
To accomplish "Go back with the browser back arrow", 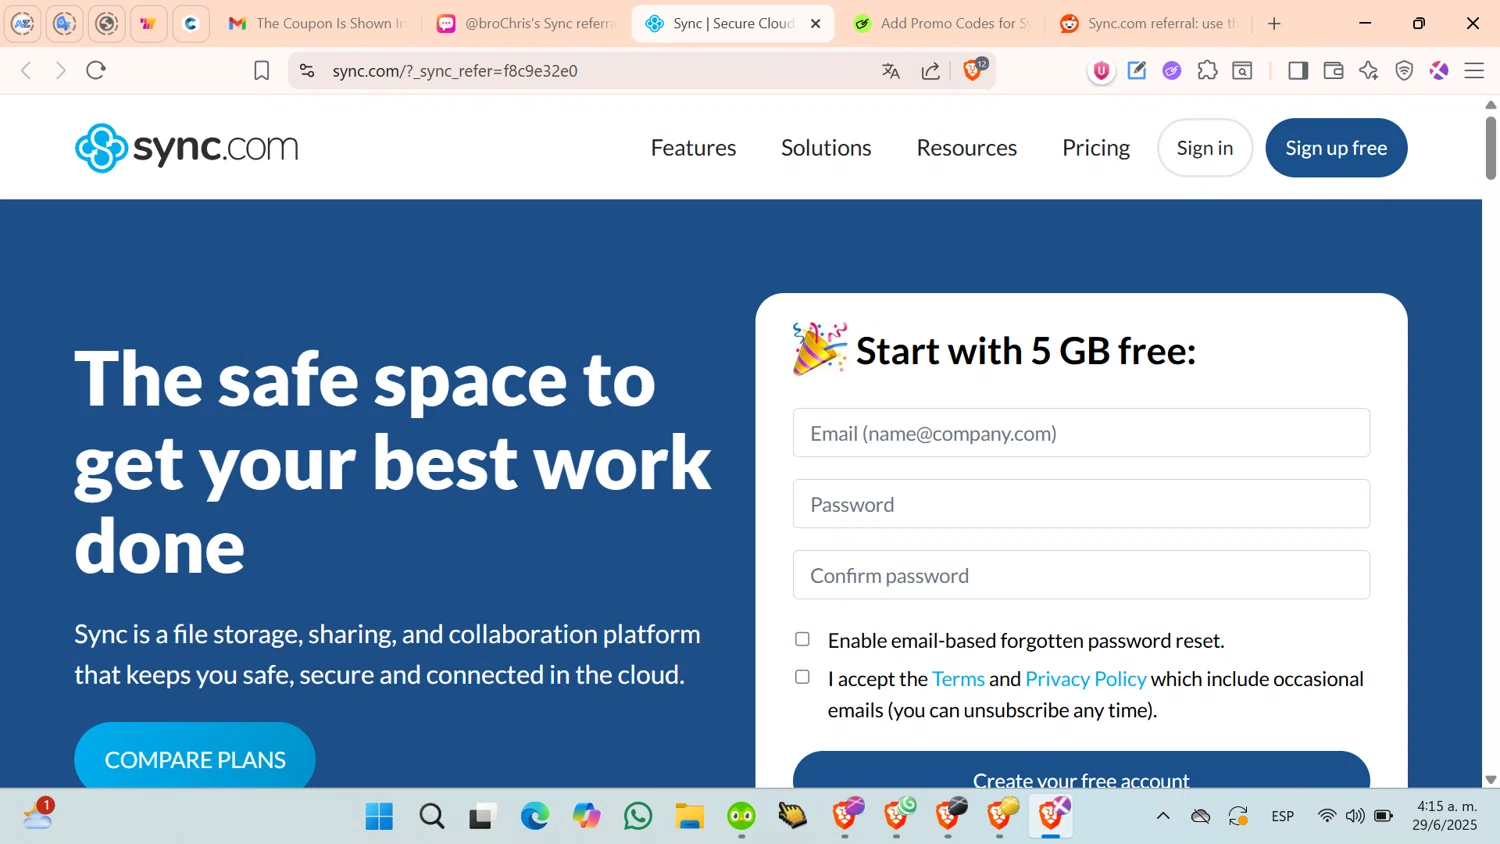I will coord(27,70).
